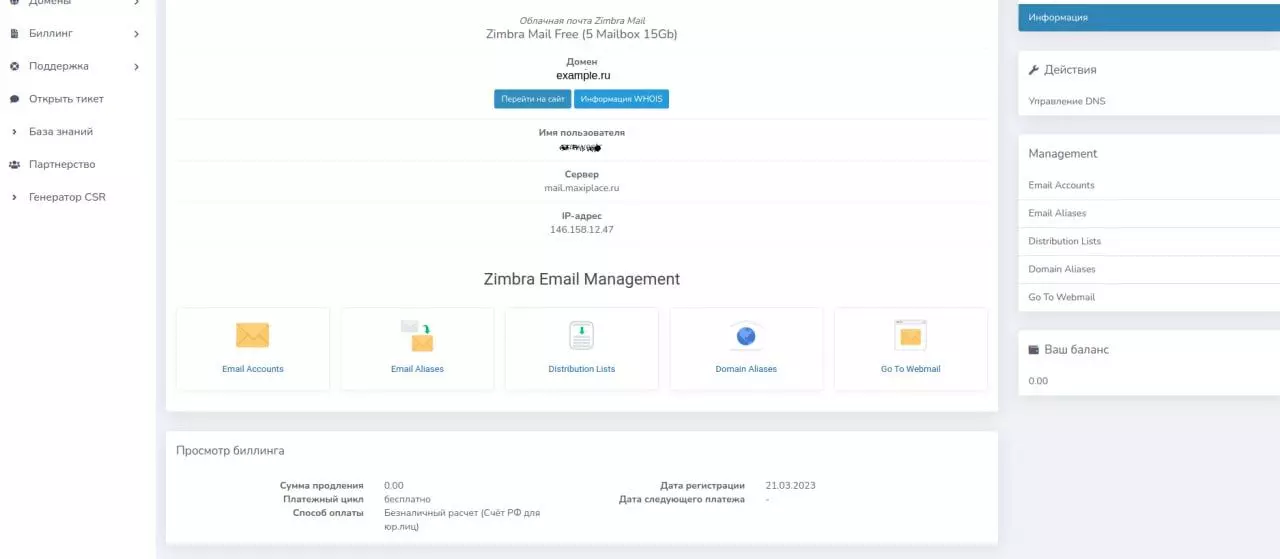
Task: Open Управление DNS under Действия
Action: 1067,101
